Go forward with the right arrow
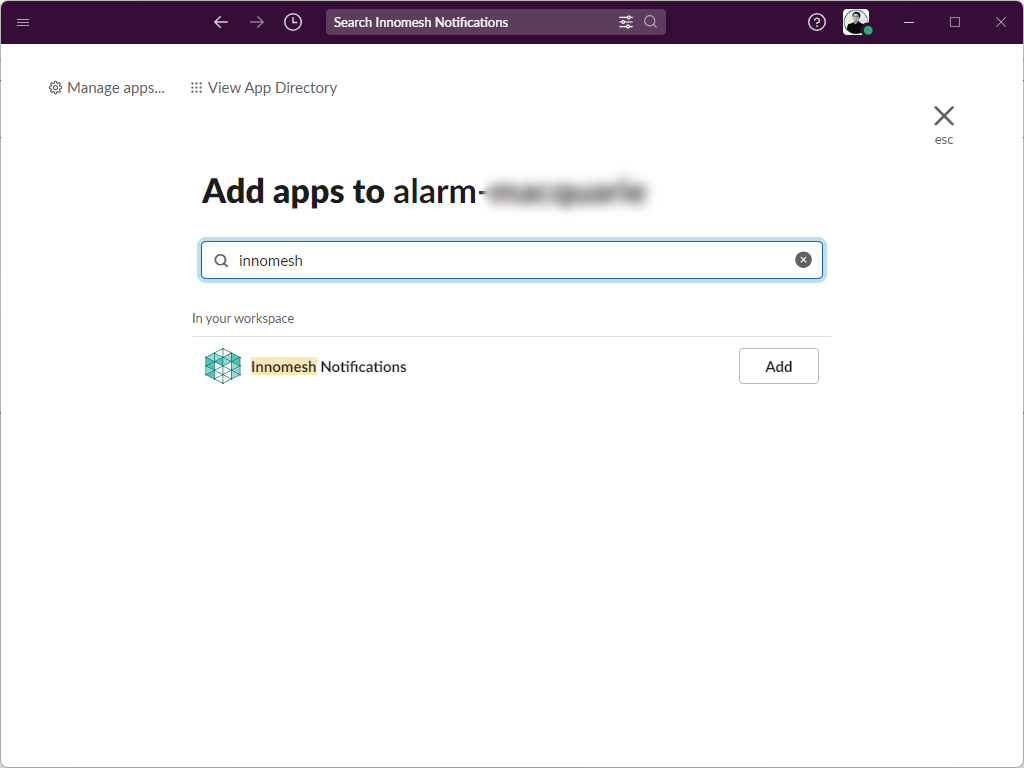The height and width of the screenshot is (768, 1024). (257, 22)
